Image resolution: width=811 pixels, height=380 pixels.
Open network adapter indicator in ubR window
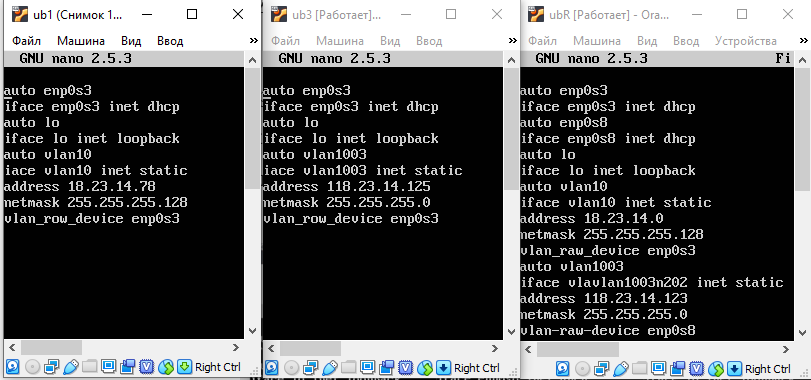(x=602, y=369)
